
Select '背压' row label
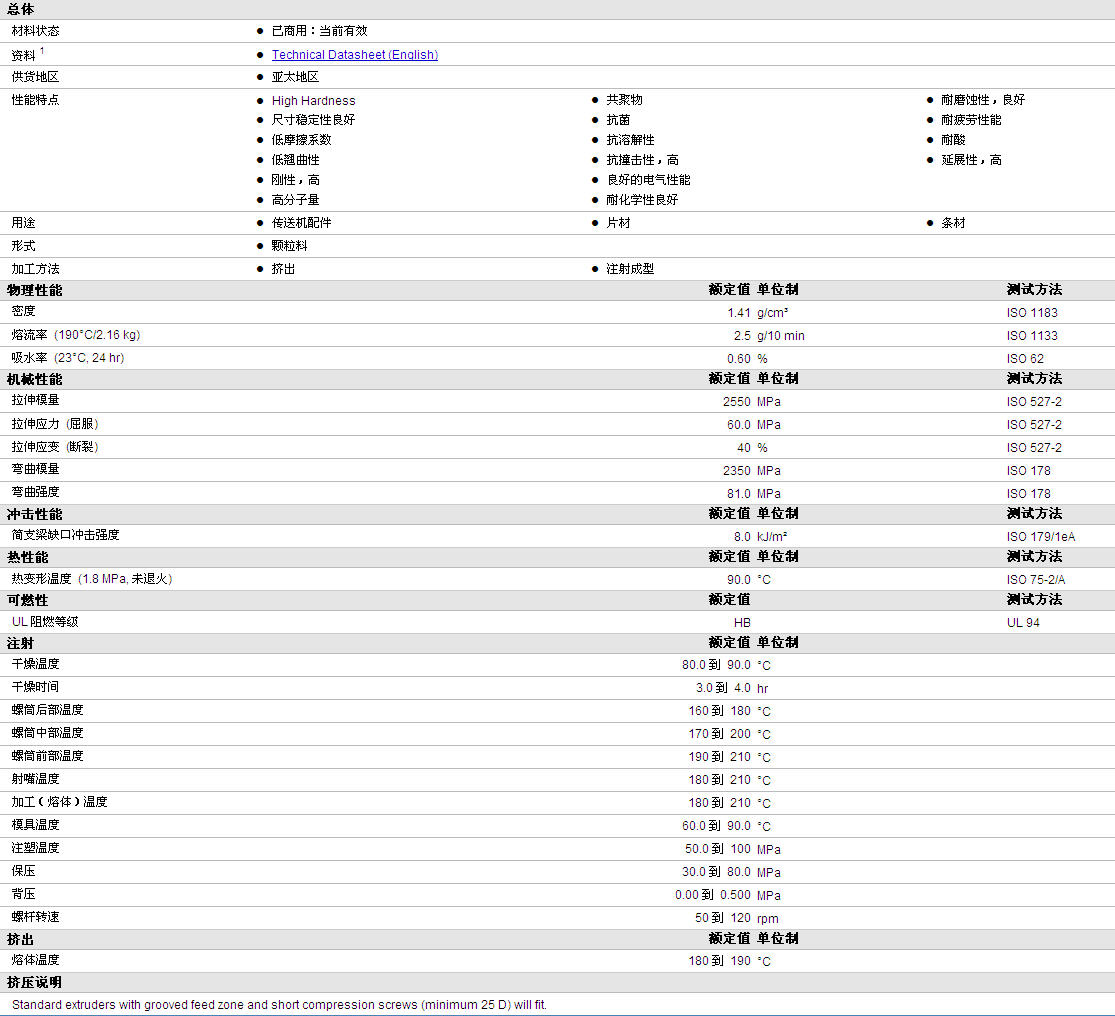23,894
